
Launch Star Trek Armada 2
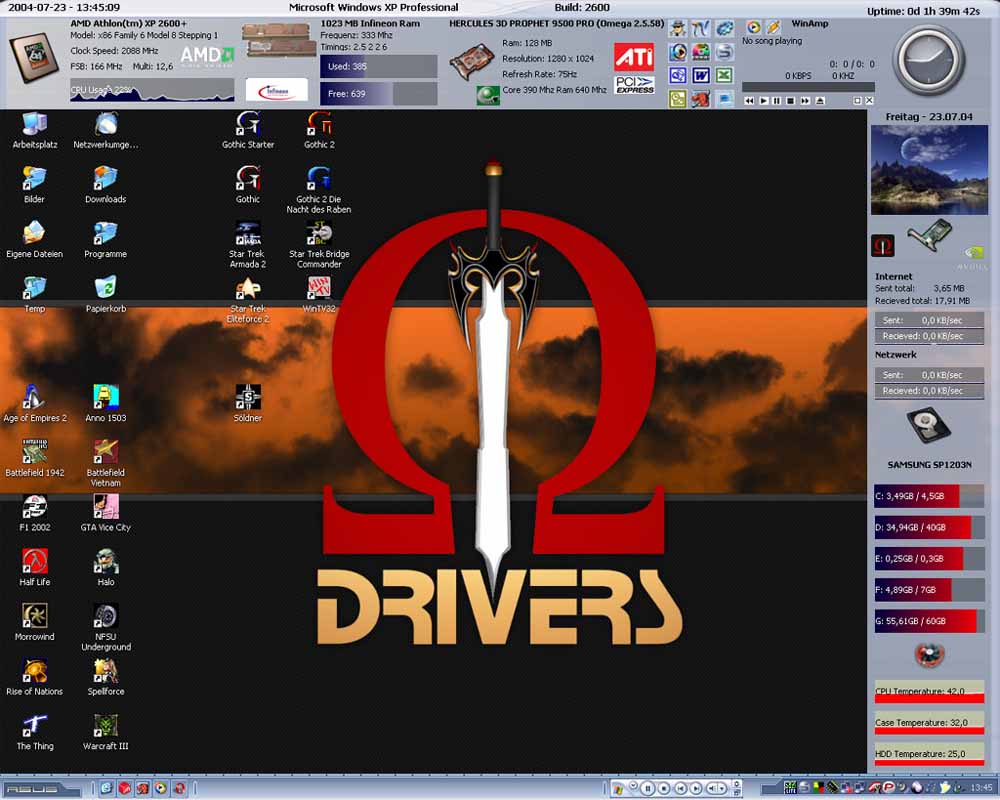(x=247, y=244)
